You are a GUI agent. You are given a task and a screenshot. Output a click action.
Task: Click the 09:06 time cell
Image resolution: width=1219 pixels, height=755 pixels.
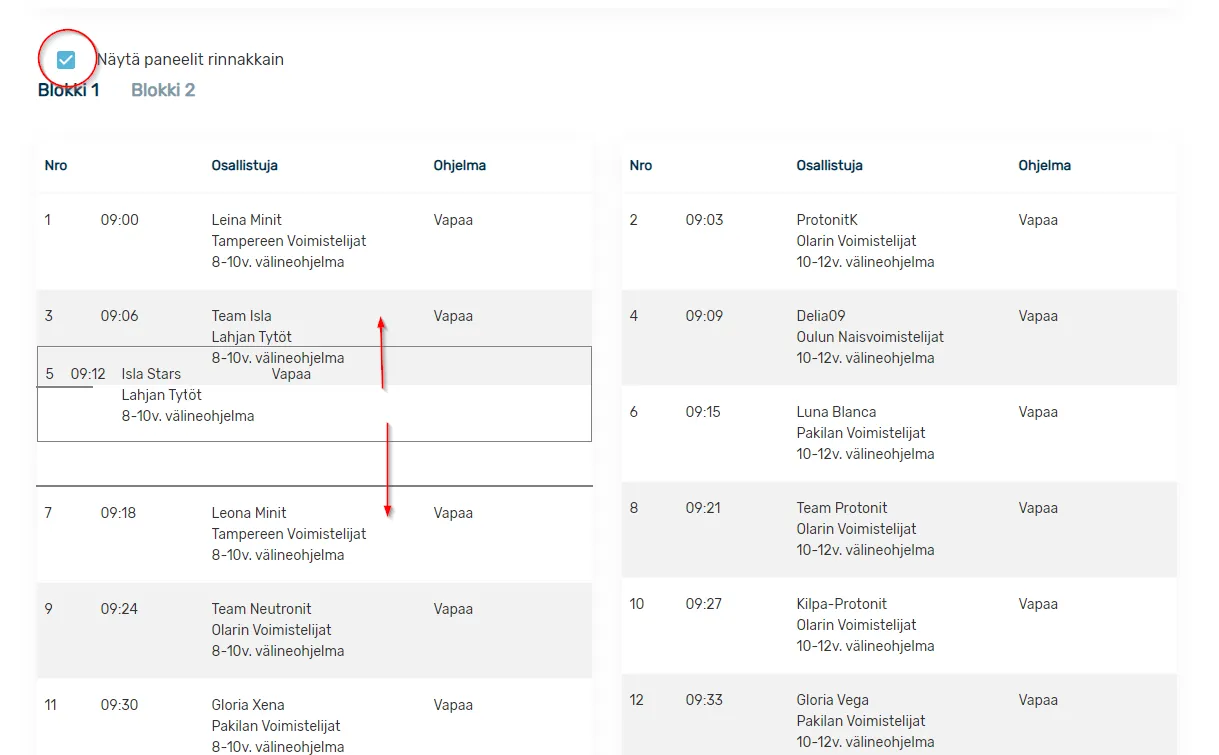(x=120, y=316)
